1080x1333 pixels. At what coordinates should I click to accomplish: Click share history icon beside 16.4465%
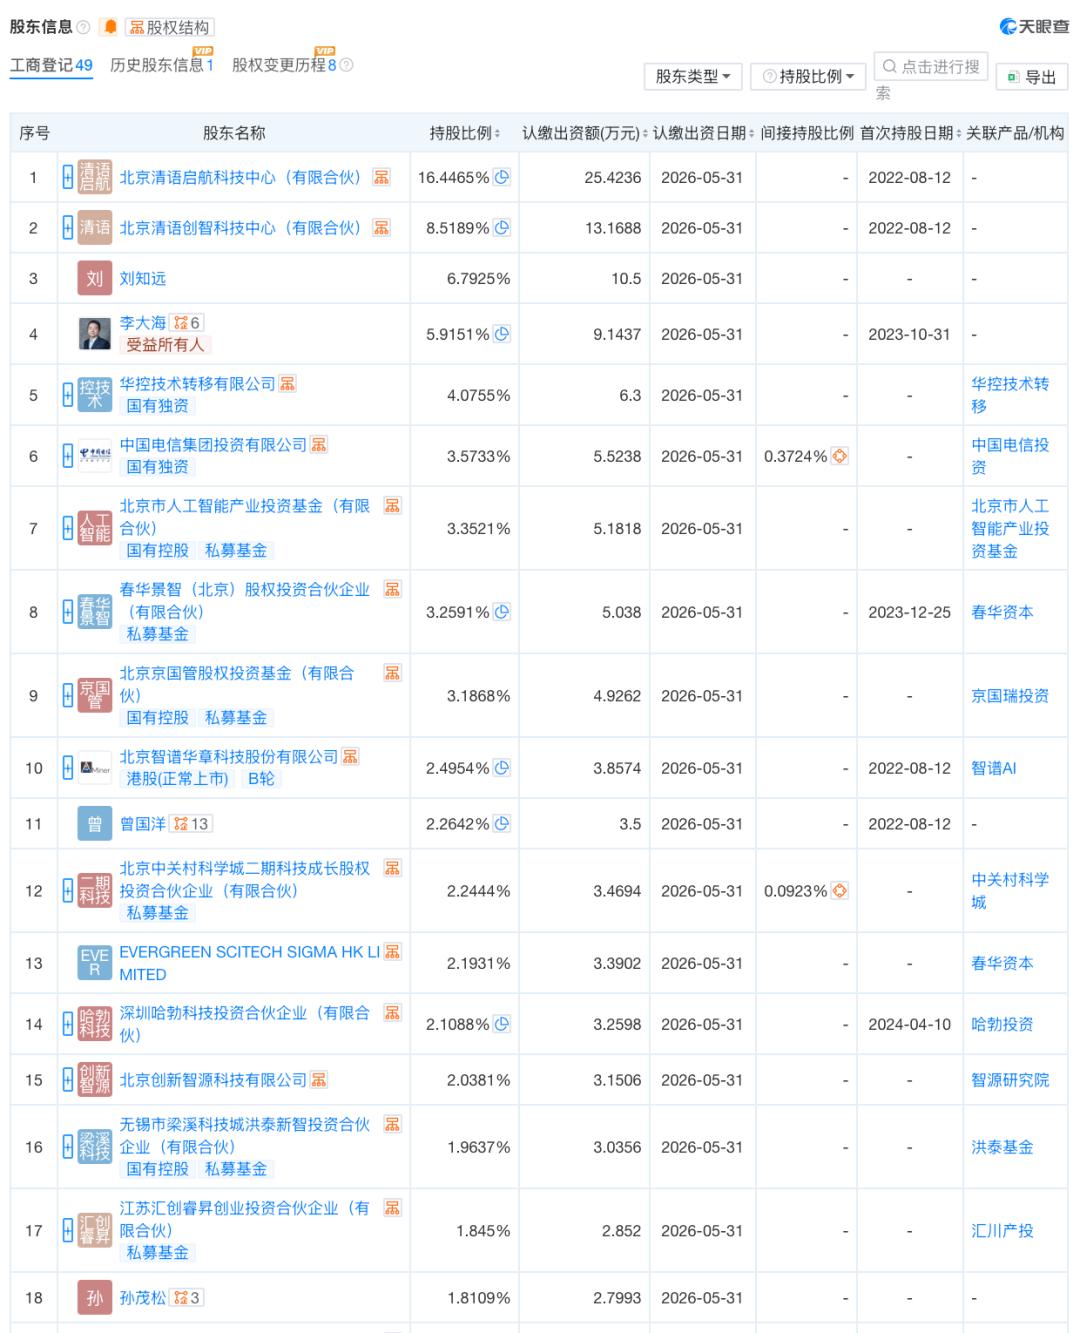click(502, 177)
